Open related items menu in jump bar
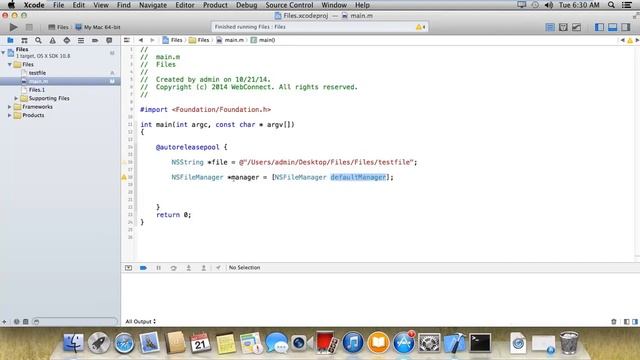This screenshot has width=640, height=360. click(x=127, y=40)
